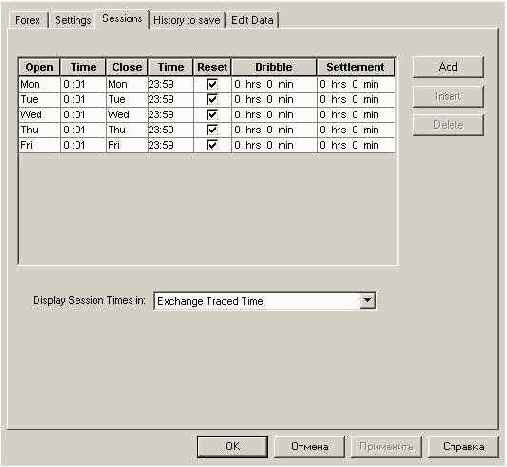
Task: Click the Thu close day cell
Action: point(127,130)
